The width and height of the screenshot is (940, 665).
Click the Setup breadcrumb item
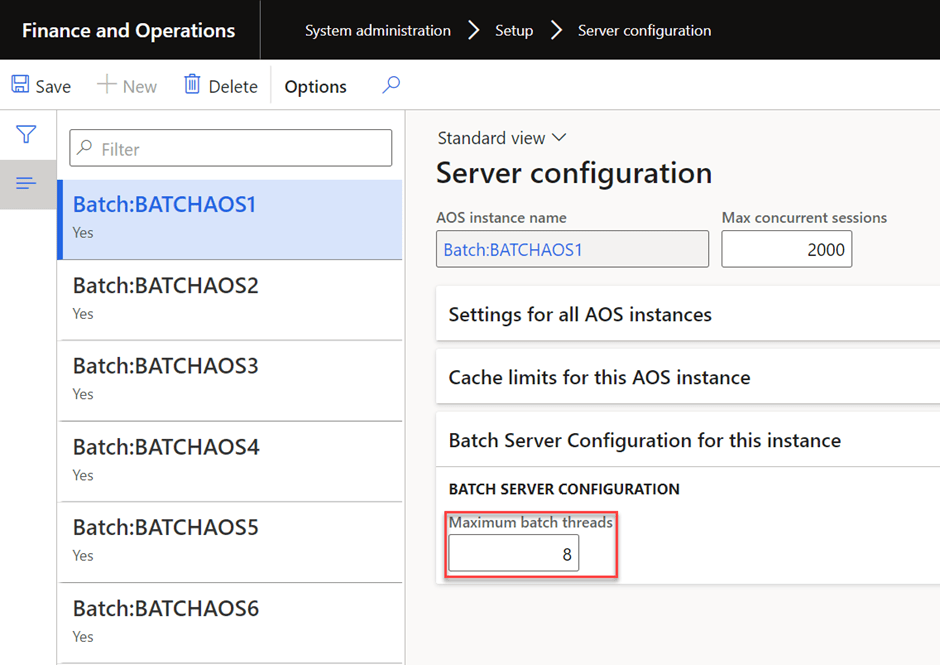(514, 30)
